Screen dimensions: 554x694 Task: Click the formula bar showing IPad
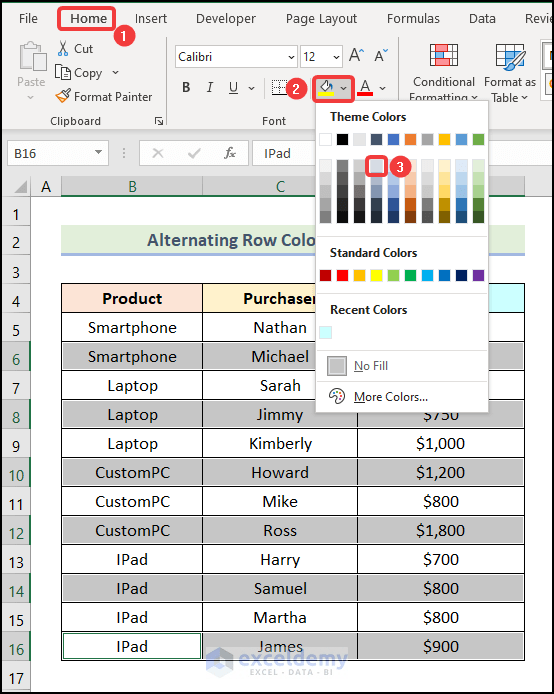(284, 153)
